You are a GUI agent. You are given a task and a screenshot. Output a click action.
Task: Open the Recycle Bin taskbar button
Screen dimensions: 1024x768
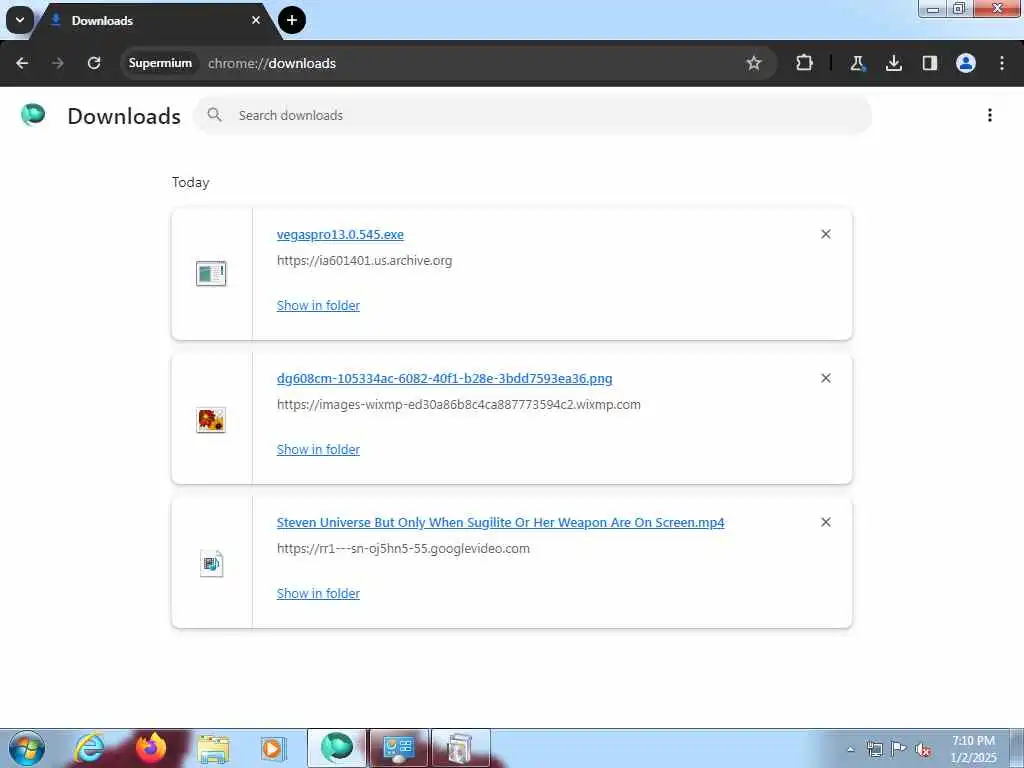click(461, 748)
